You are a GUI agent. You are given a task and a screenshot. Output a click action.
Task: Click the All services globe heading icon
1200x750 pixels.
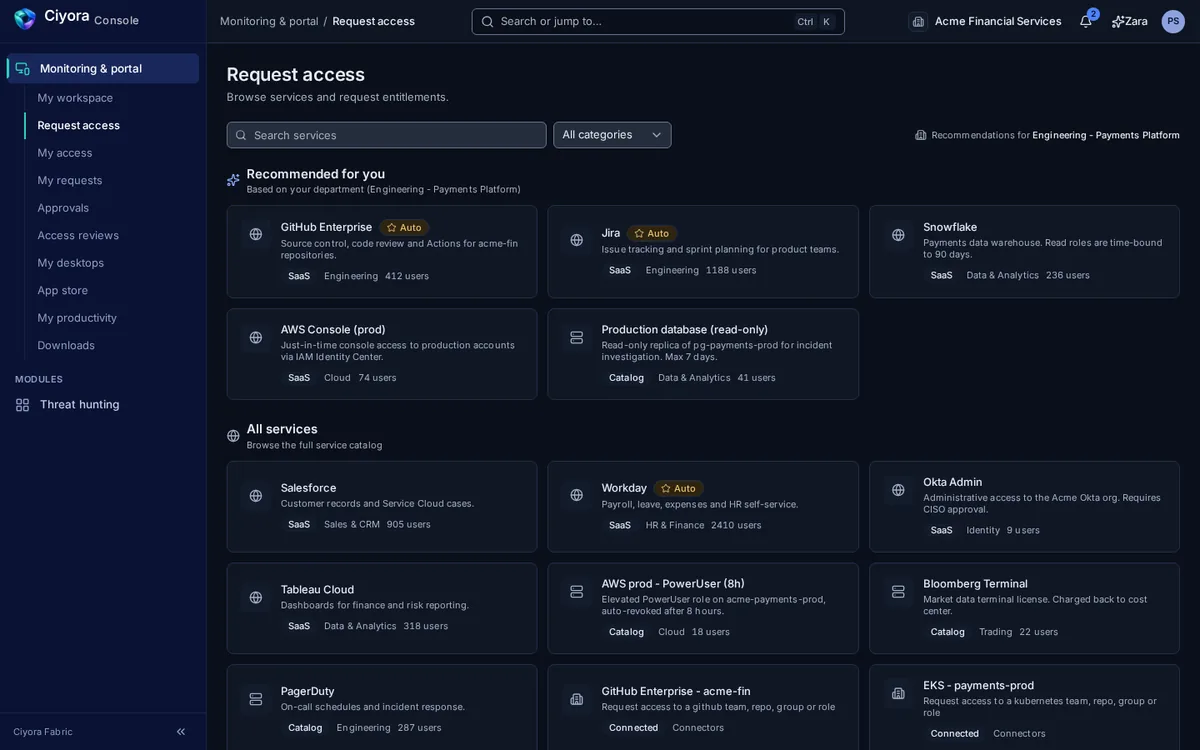233,436
